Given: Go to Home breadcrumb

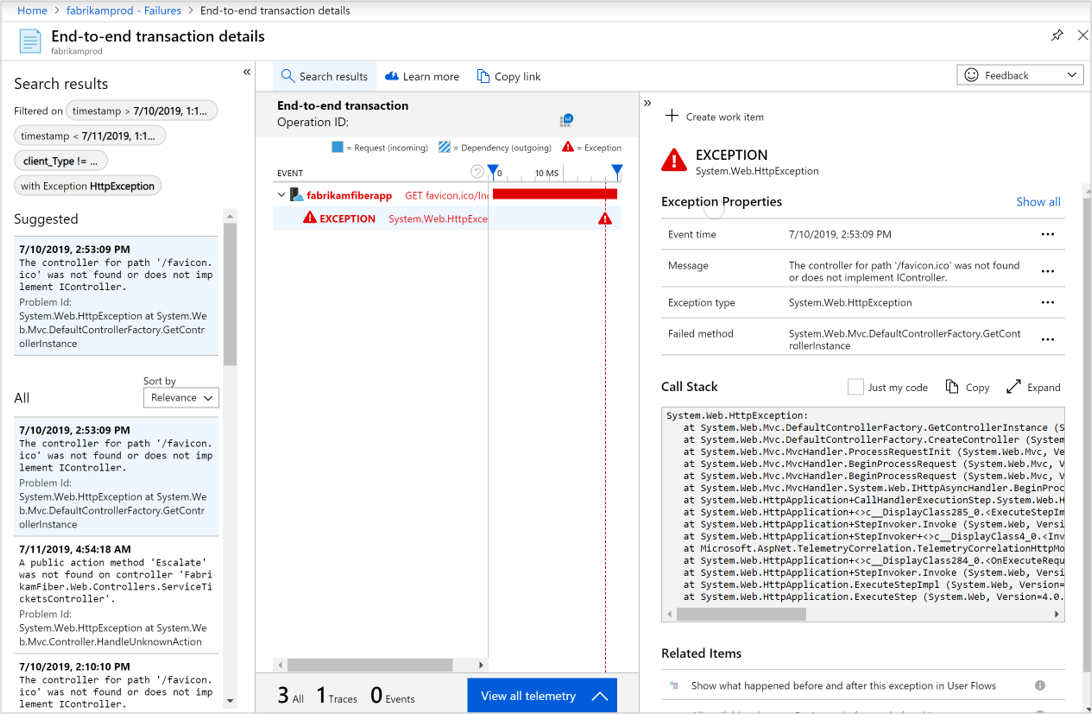Looking at the screenshot, I should pyautogui.click(x=32, y=10).
